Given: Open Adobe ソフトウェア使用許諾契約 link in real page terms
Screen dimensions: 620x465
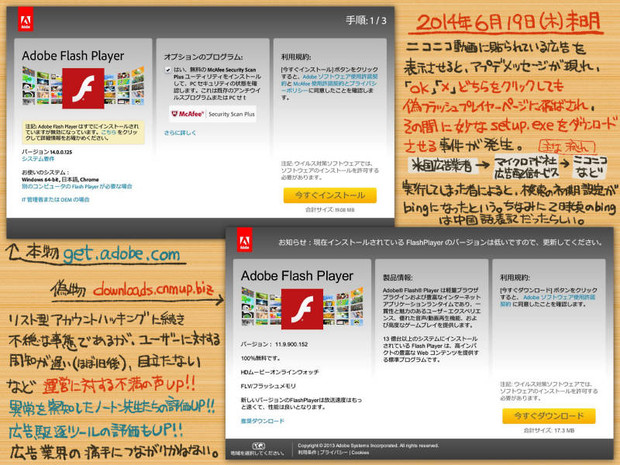Looking at the screenshot, I should click(340, 77).
